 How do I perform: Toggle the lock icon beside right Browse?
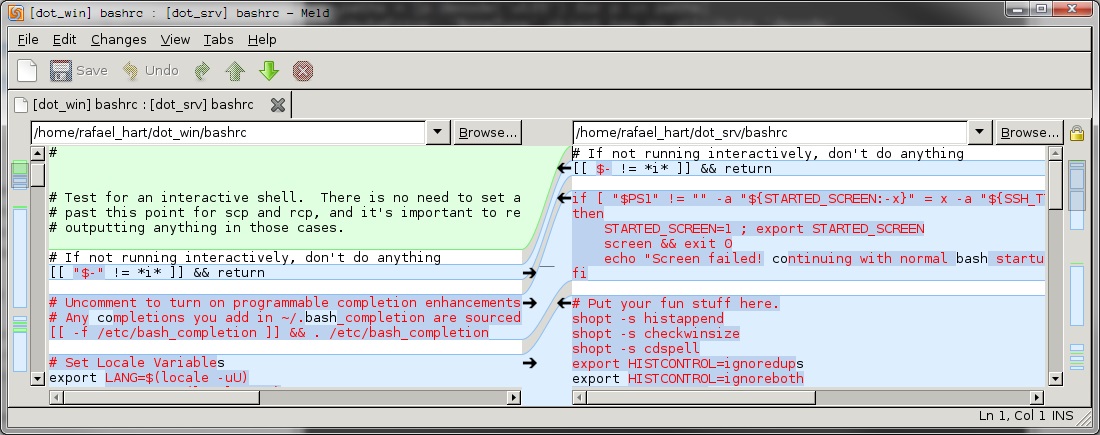click(x=1076, y=133)
